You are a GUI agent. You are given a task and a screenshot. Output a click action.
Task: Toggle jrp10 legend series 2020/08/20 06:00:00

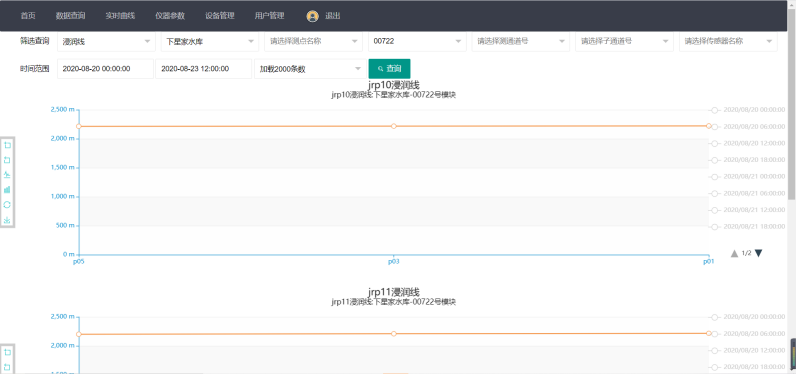pyautogui.click(x=747, y=126)
